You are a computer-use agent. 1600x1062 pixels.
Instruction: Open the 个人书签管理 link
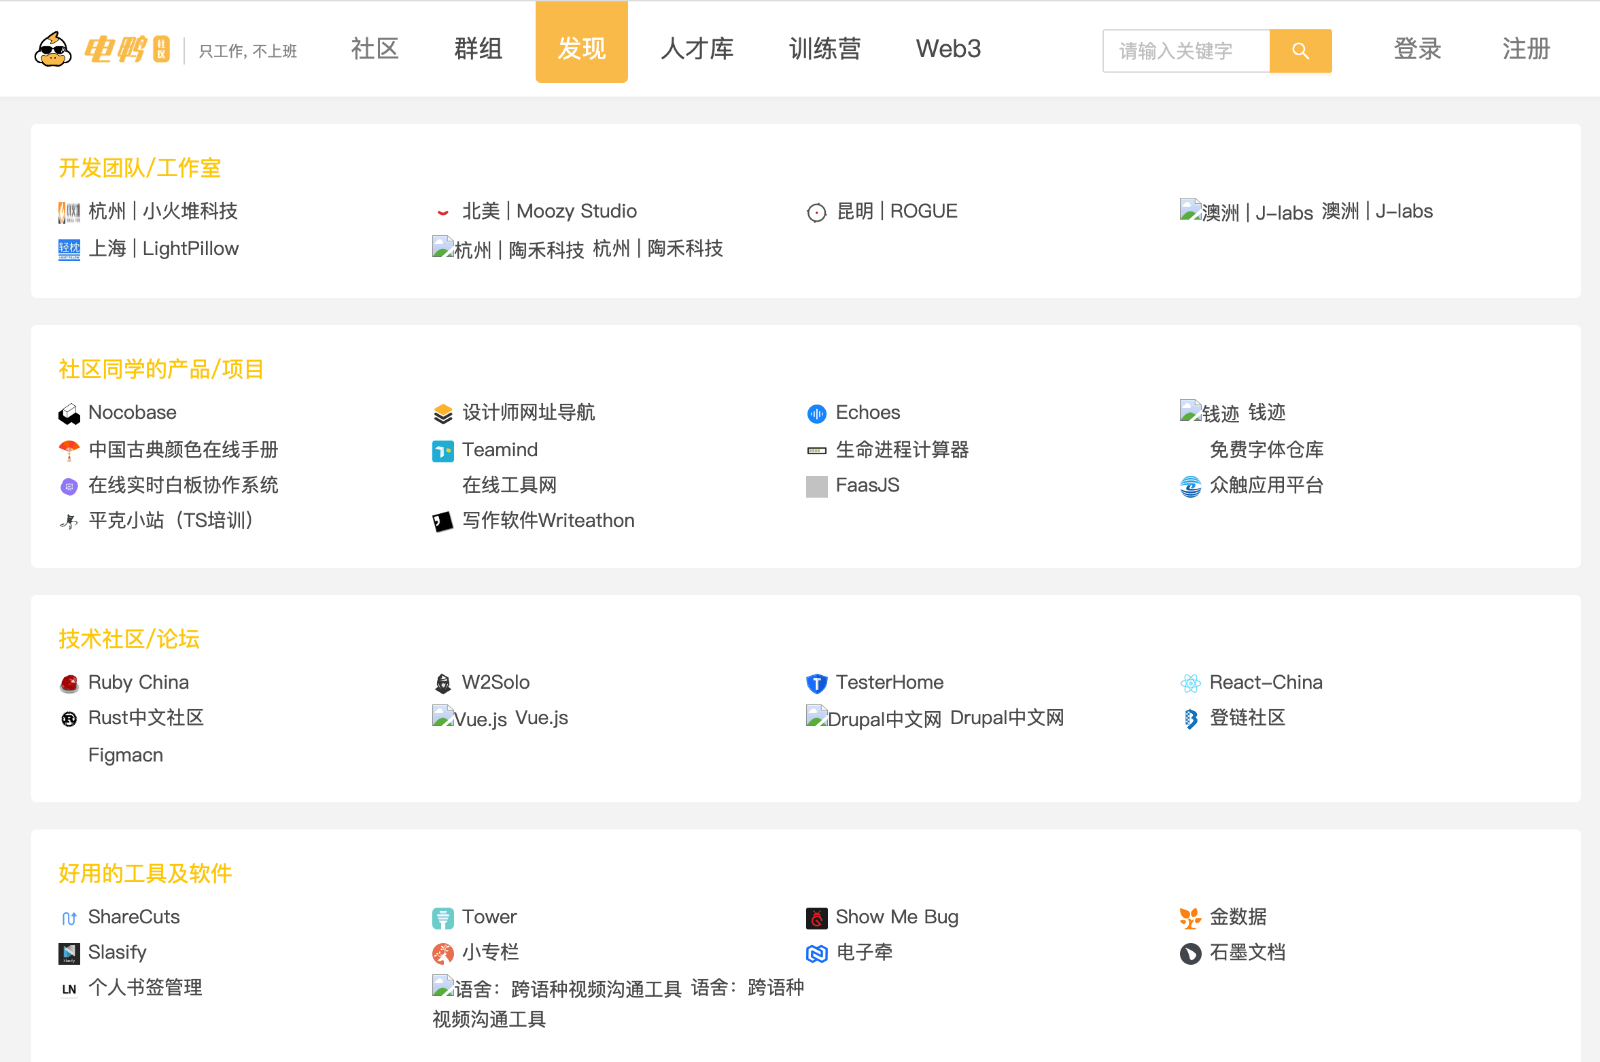145,987
